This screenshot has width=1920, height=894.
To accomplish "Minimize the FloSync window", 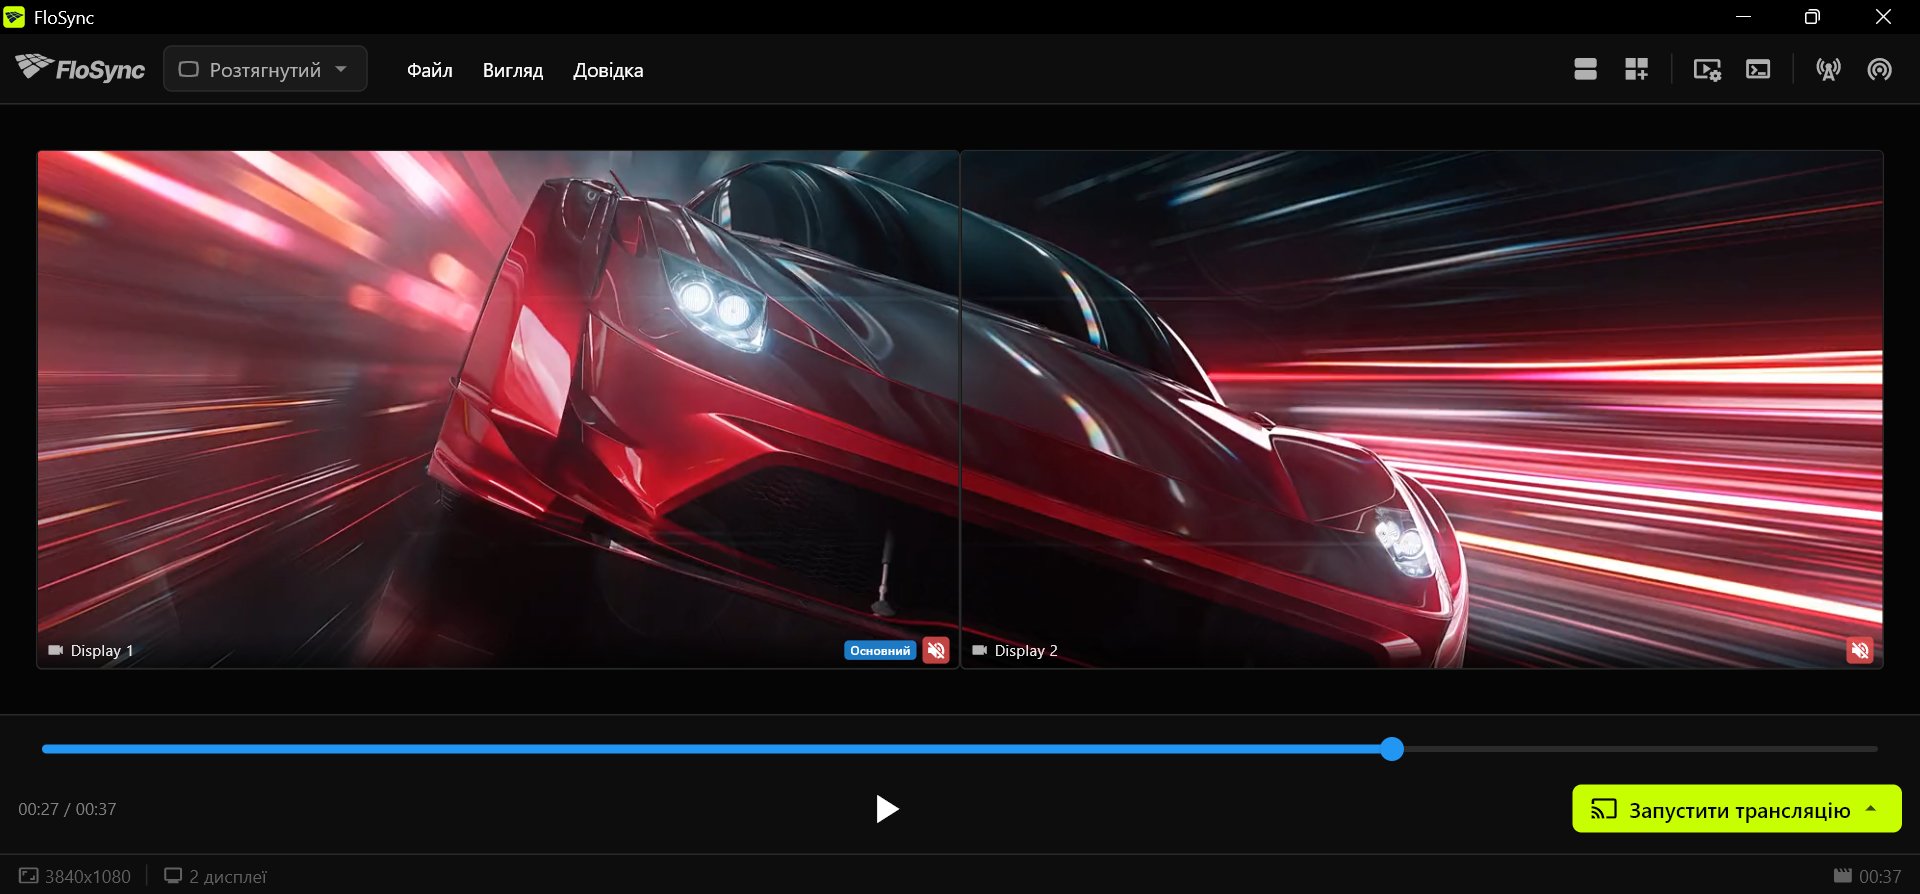I will 1743,17.
